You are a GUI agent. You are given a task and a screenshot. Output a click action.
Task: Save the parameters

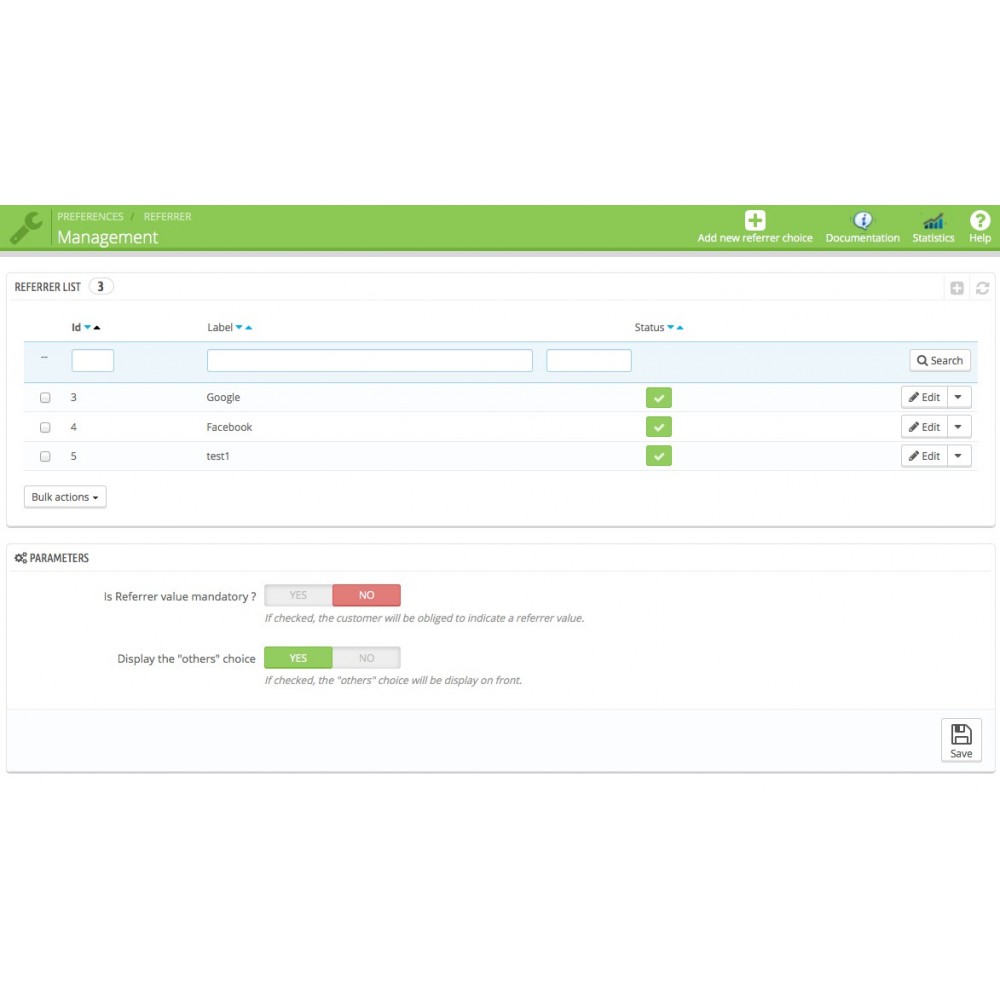[x=961, y=740]
